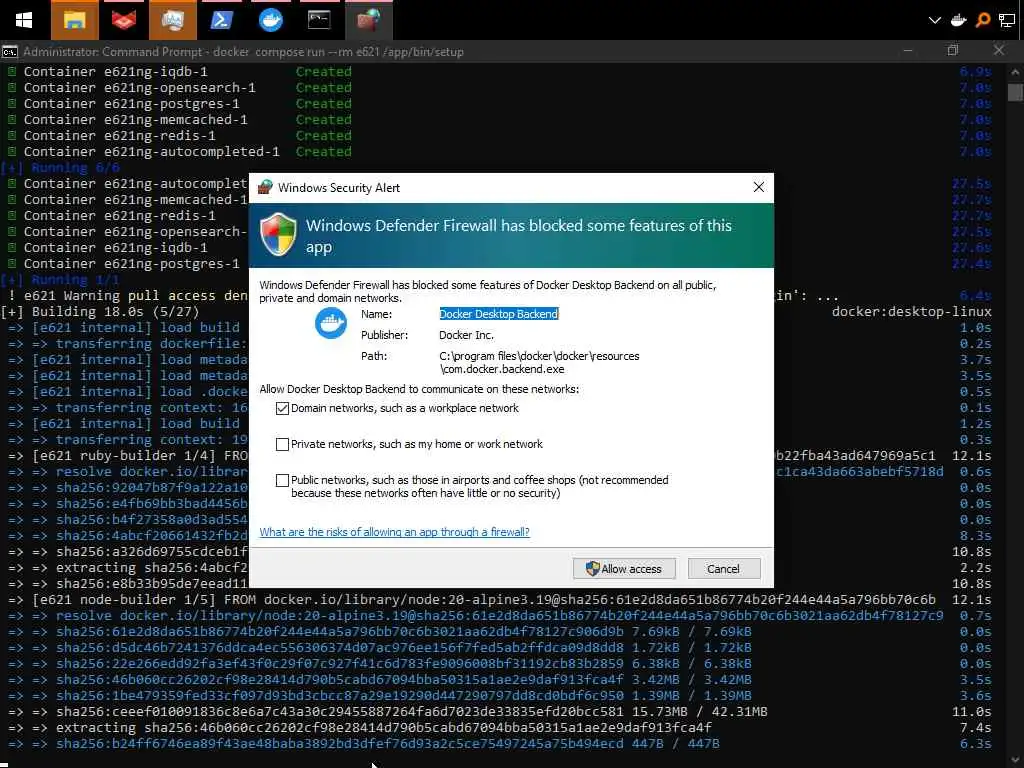Click the 'Building 18.0s (5/27)' line

tap(100, 312)
